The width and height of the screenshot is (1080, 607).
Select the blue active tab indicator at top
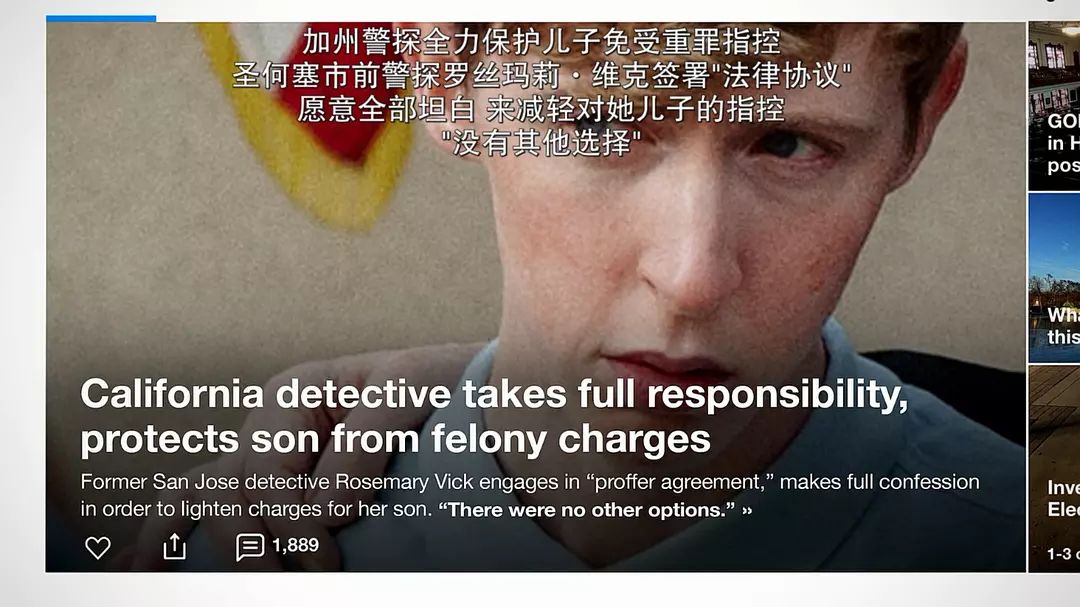pos(101,17)
